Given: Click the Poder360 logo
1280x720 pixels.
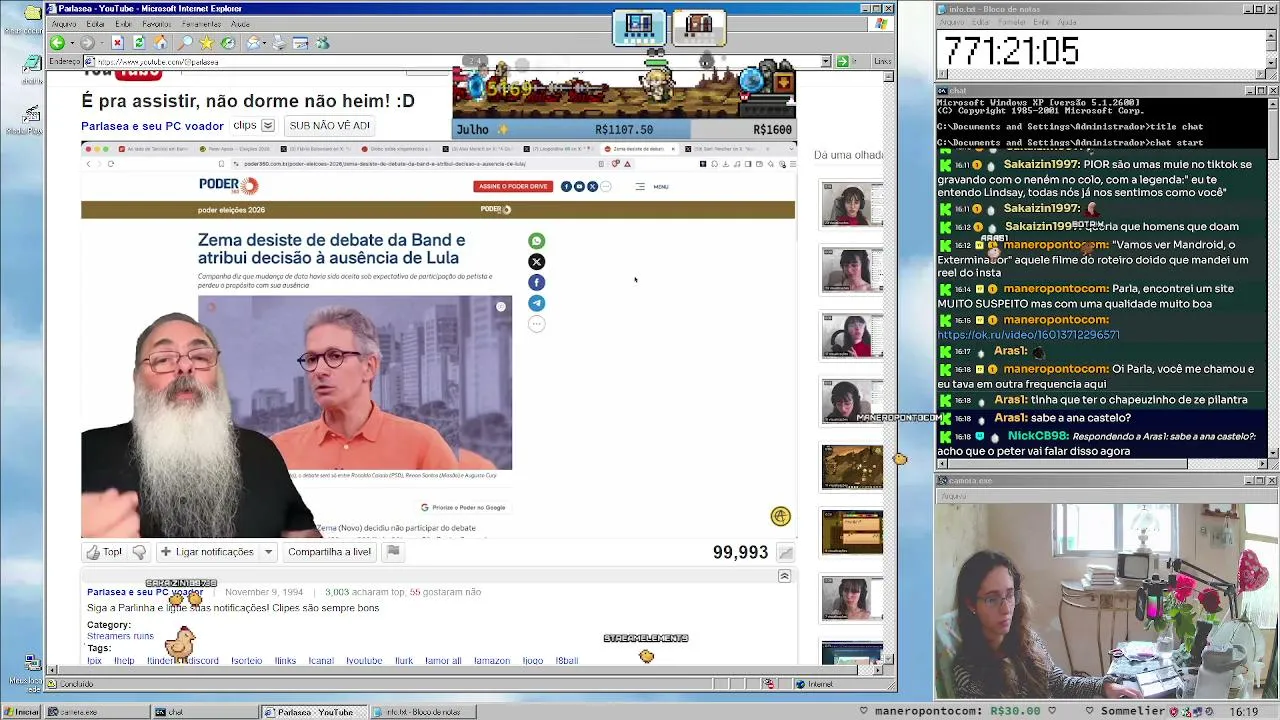Looking at the screenshot, I should tap(228, 185).
